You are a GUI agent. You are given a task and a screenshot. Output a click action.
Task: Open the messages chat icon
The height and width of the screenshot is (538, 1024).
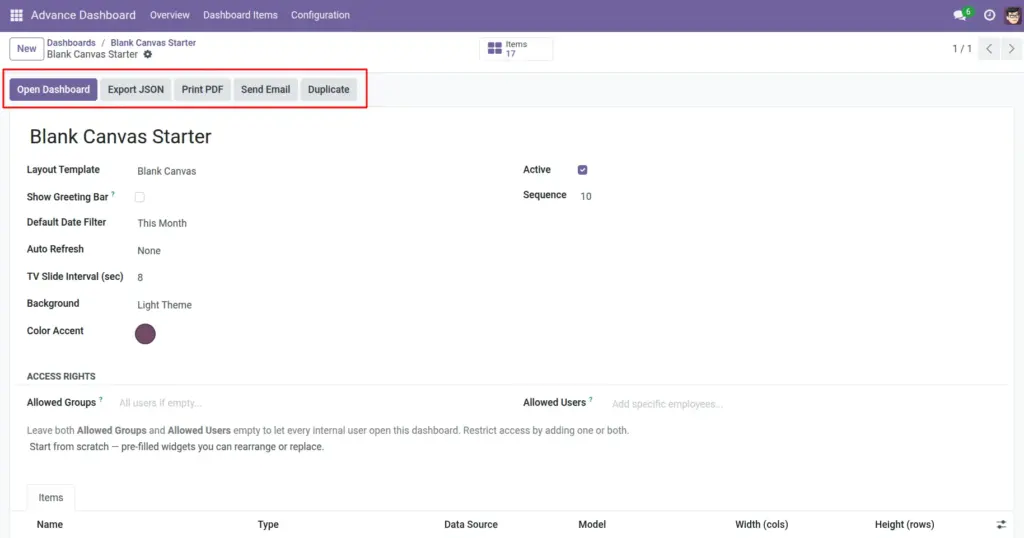(x=961, y=15)
